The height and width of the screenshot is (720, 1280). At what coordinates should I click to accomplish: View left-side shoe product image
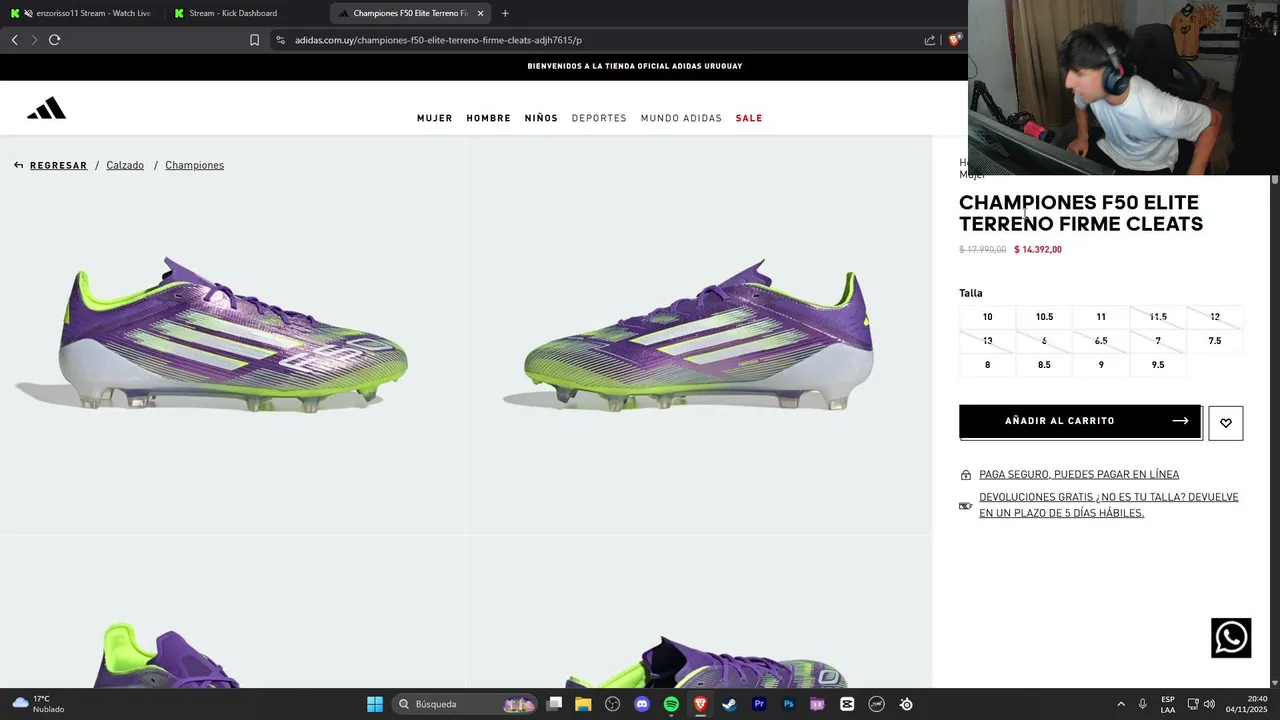tap(232, 335)
